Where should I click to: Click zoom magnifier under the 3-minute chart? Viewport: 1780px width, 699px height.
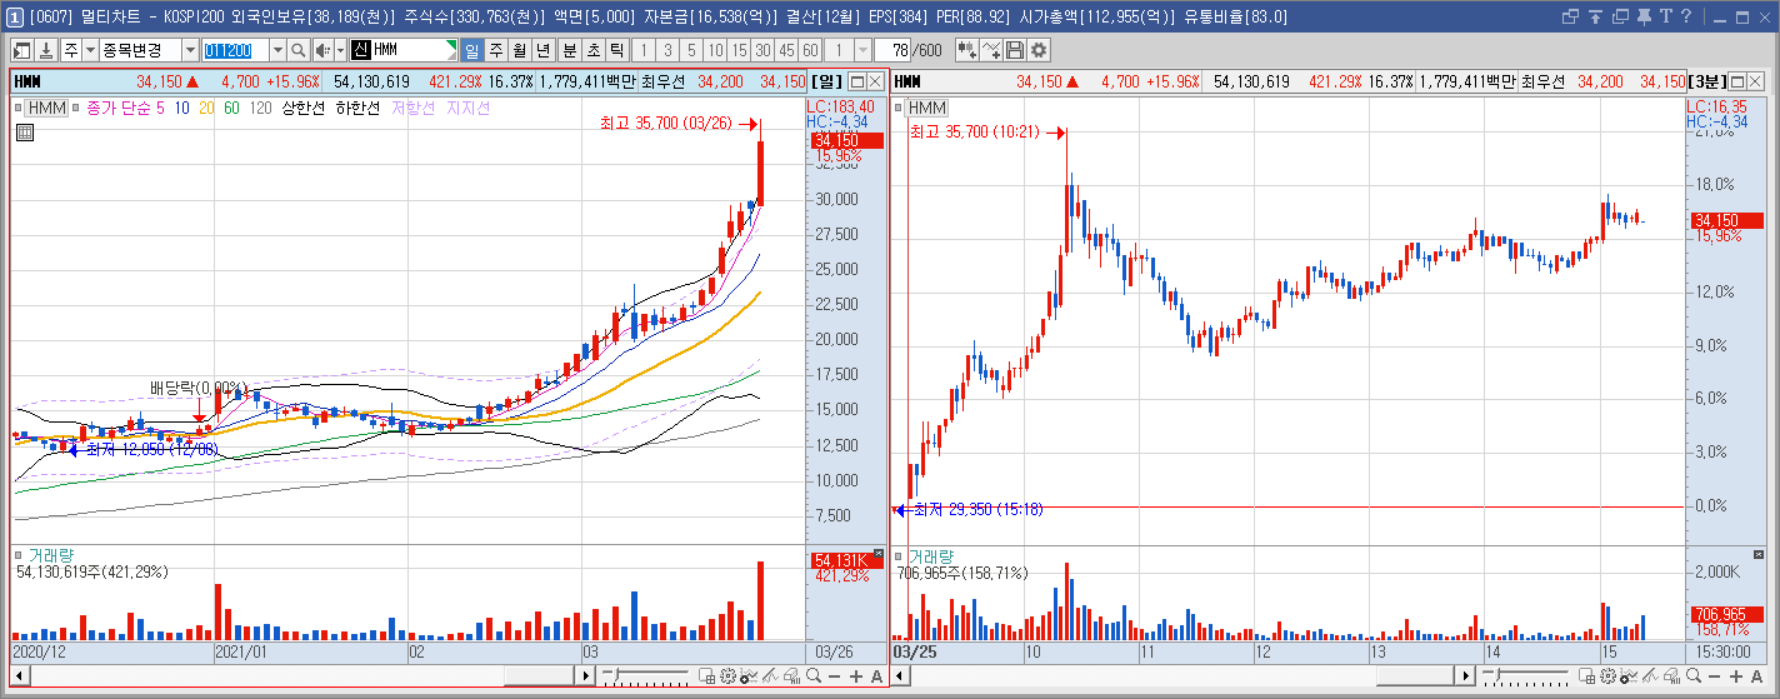pyautogui.click(x=1694, y=677)
